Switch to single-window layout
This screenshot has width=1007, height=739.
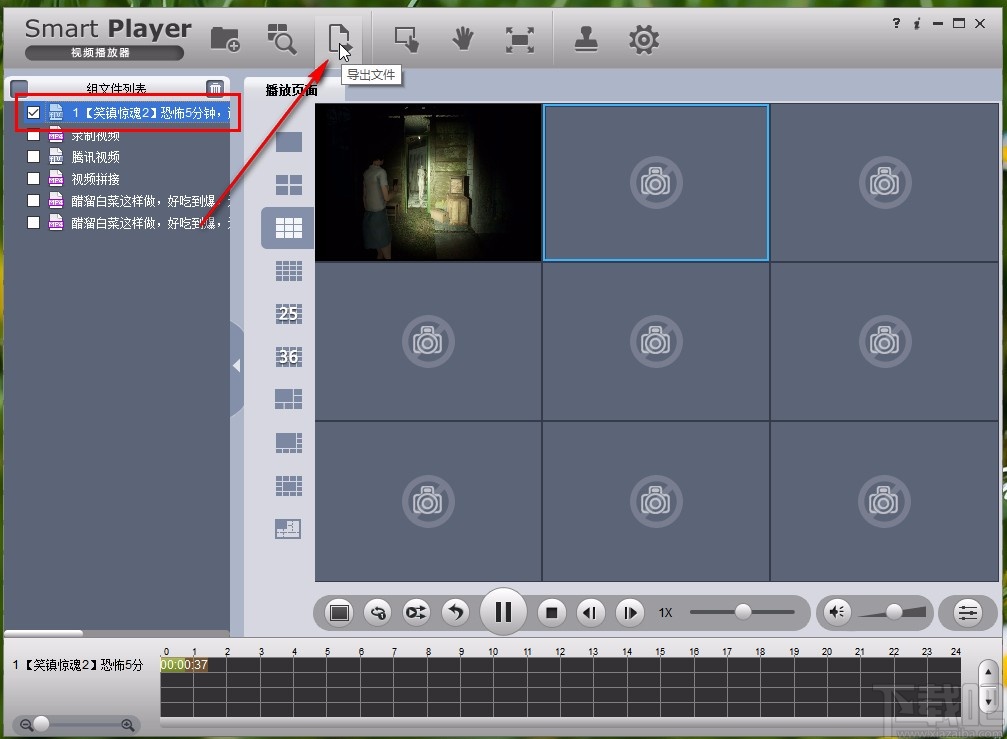pyautogui.click(x=288, y=142)
